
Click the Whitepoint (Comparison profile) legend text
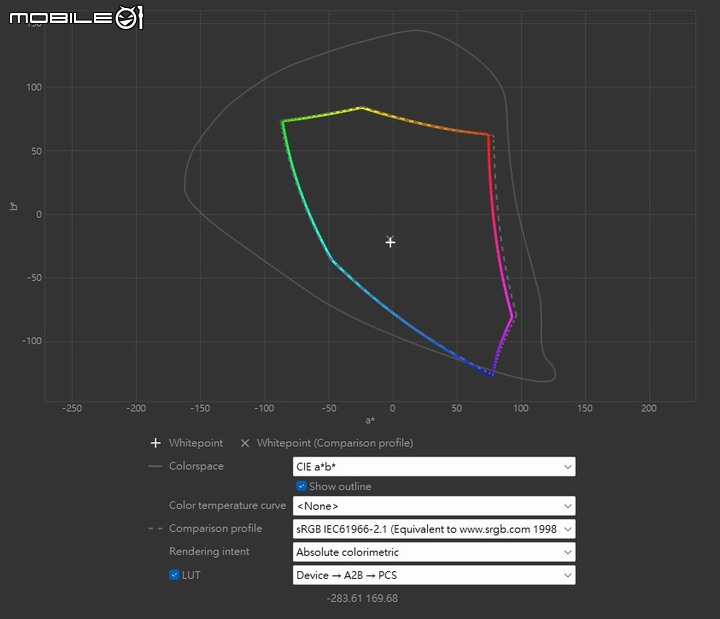click(x=335, y=443)
